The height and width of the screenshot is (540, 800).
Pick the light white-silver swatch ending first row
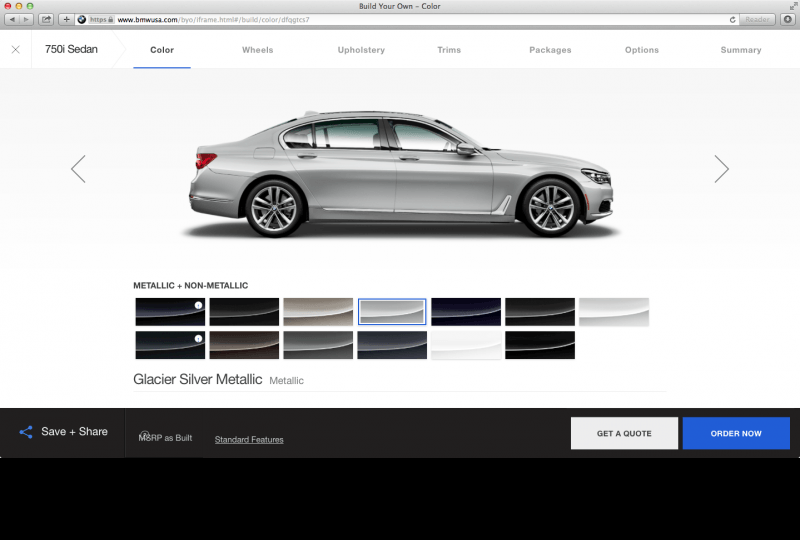click(614, 312)
